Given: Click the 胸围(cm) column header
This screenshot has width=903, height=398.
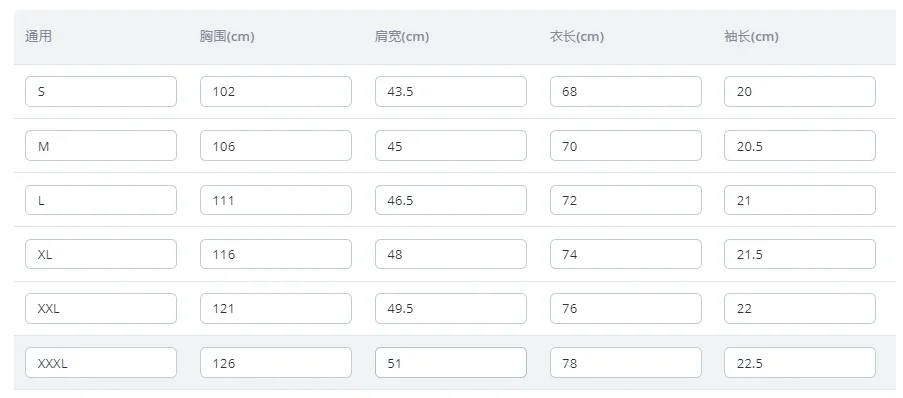Looking at the screenshot, I should 227,36.
